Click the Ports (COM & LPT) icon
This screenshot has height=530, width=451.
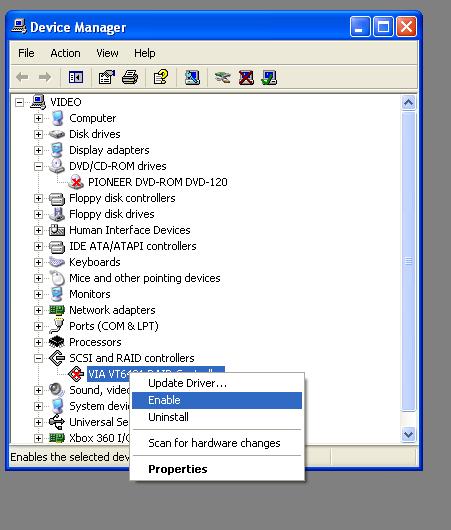pos(57,326)
